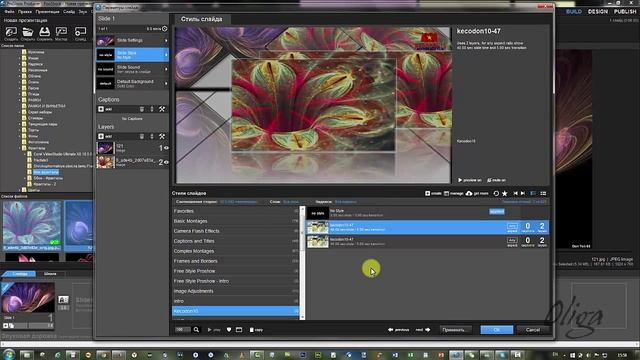
Task: Click the Cancel button
Action: tap(533, 329)
